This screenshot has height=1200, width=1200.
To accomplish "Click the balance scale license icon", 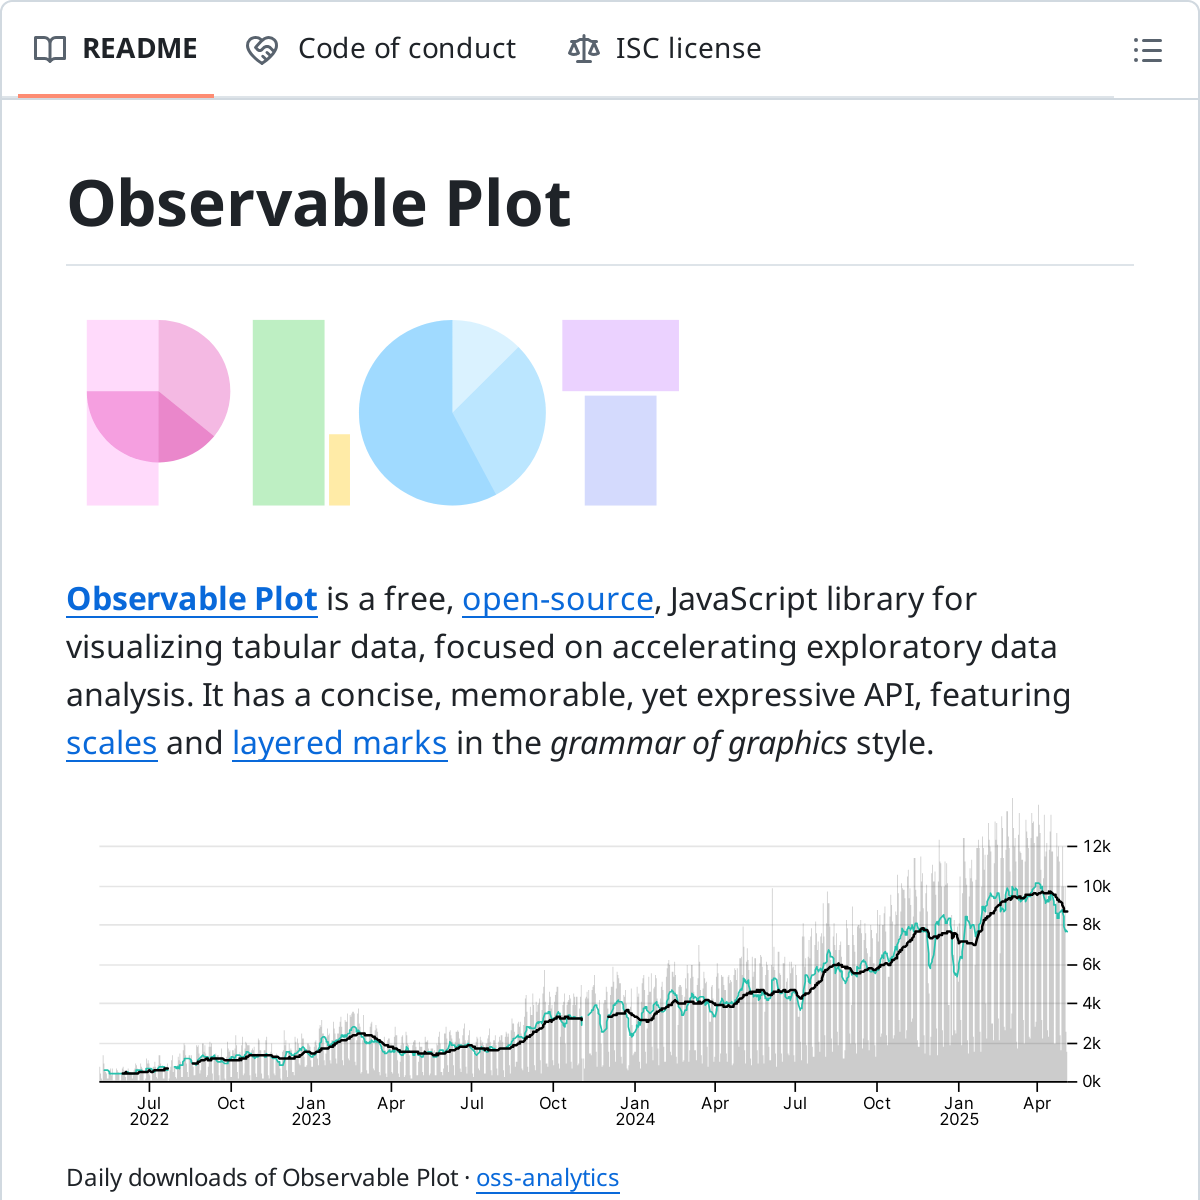I will coord(584,49).
